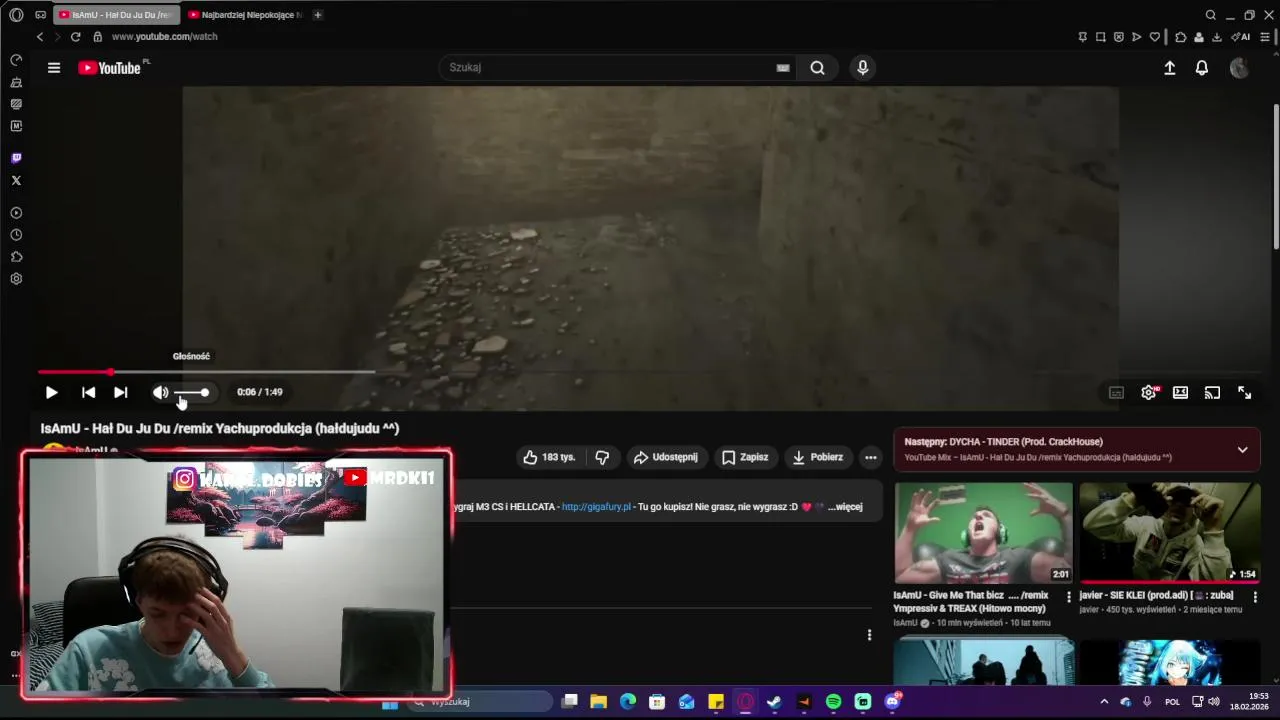Open the Easy Setup sliders menu
This screenshot has width=1280, height=720.
[1265, 37]
